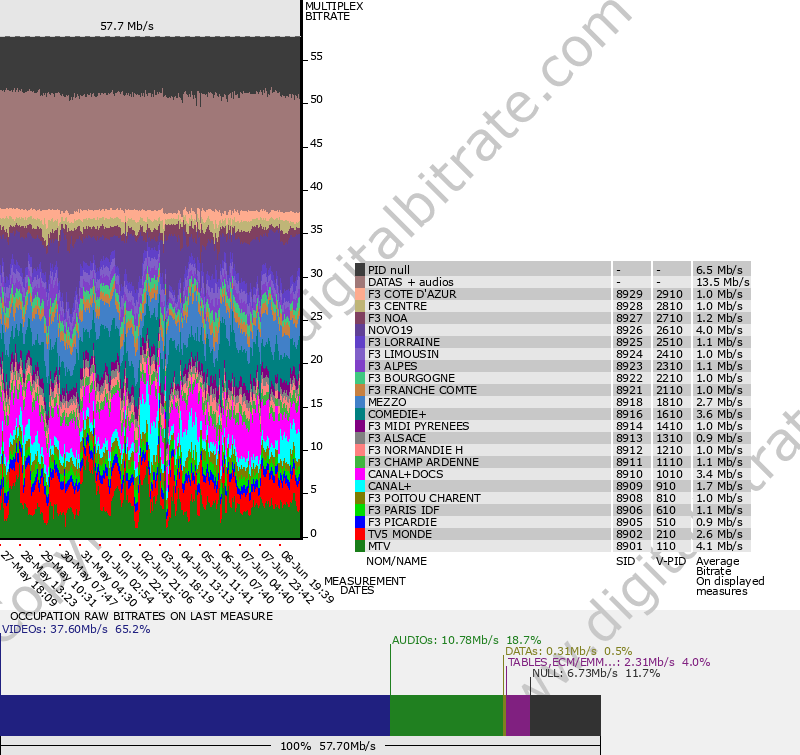
Task: Click V-PID value 1610
Action: tap(669, 414)
